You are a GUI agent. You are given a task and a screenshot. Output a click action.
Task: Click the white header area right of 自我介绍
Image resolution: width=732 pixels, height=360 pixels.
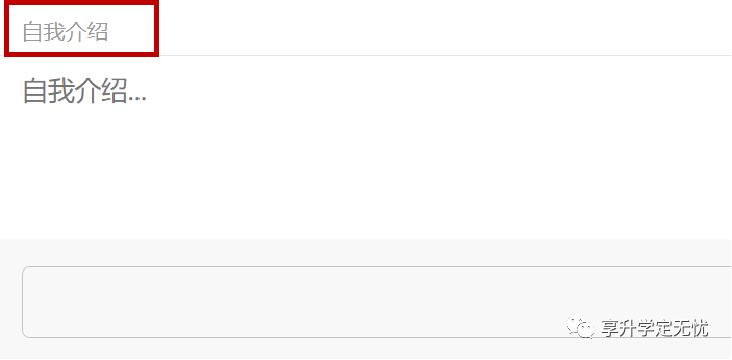(x=445, y=27)
